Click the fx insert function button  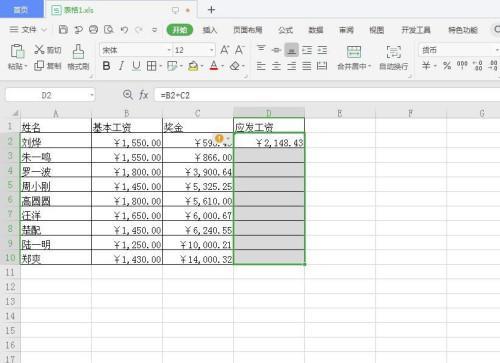pyautogui.click(x=144, y=95)
